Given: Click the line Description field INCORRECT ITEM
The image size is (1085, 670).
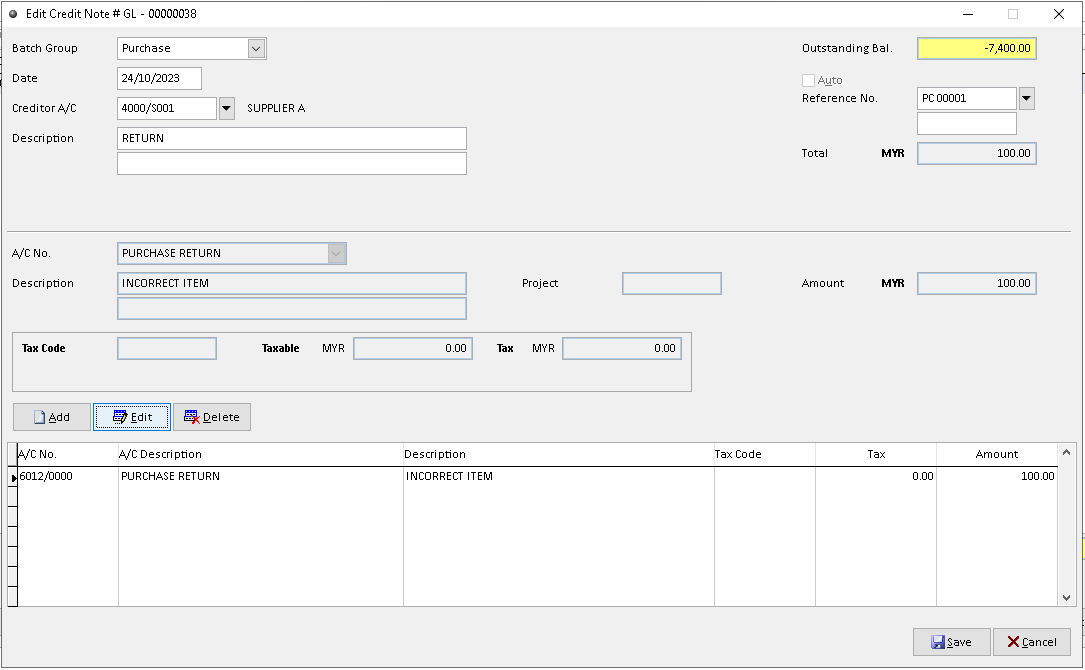Looking at the screenshot, I should 291,283.
